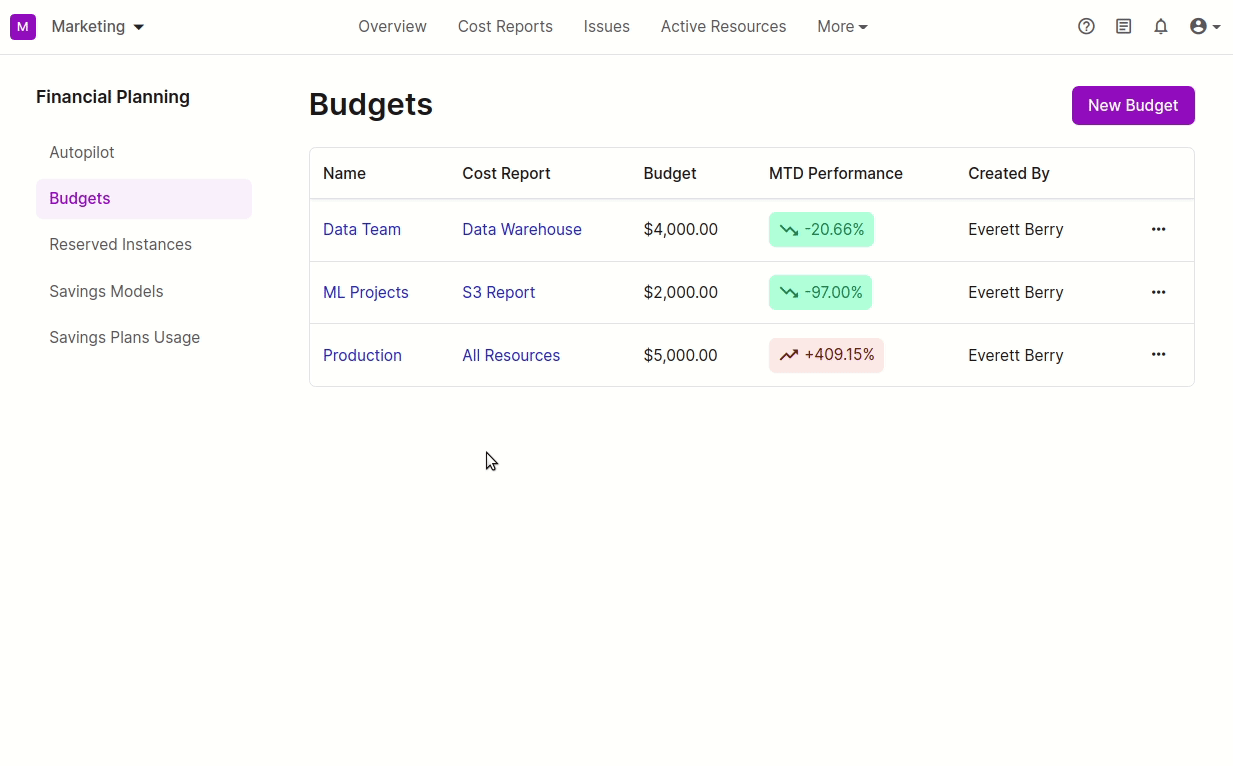
Task: Click the New Budget button
Action: 1132,105
